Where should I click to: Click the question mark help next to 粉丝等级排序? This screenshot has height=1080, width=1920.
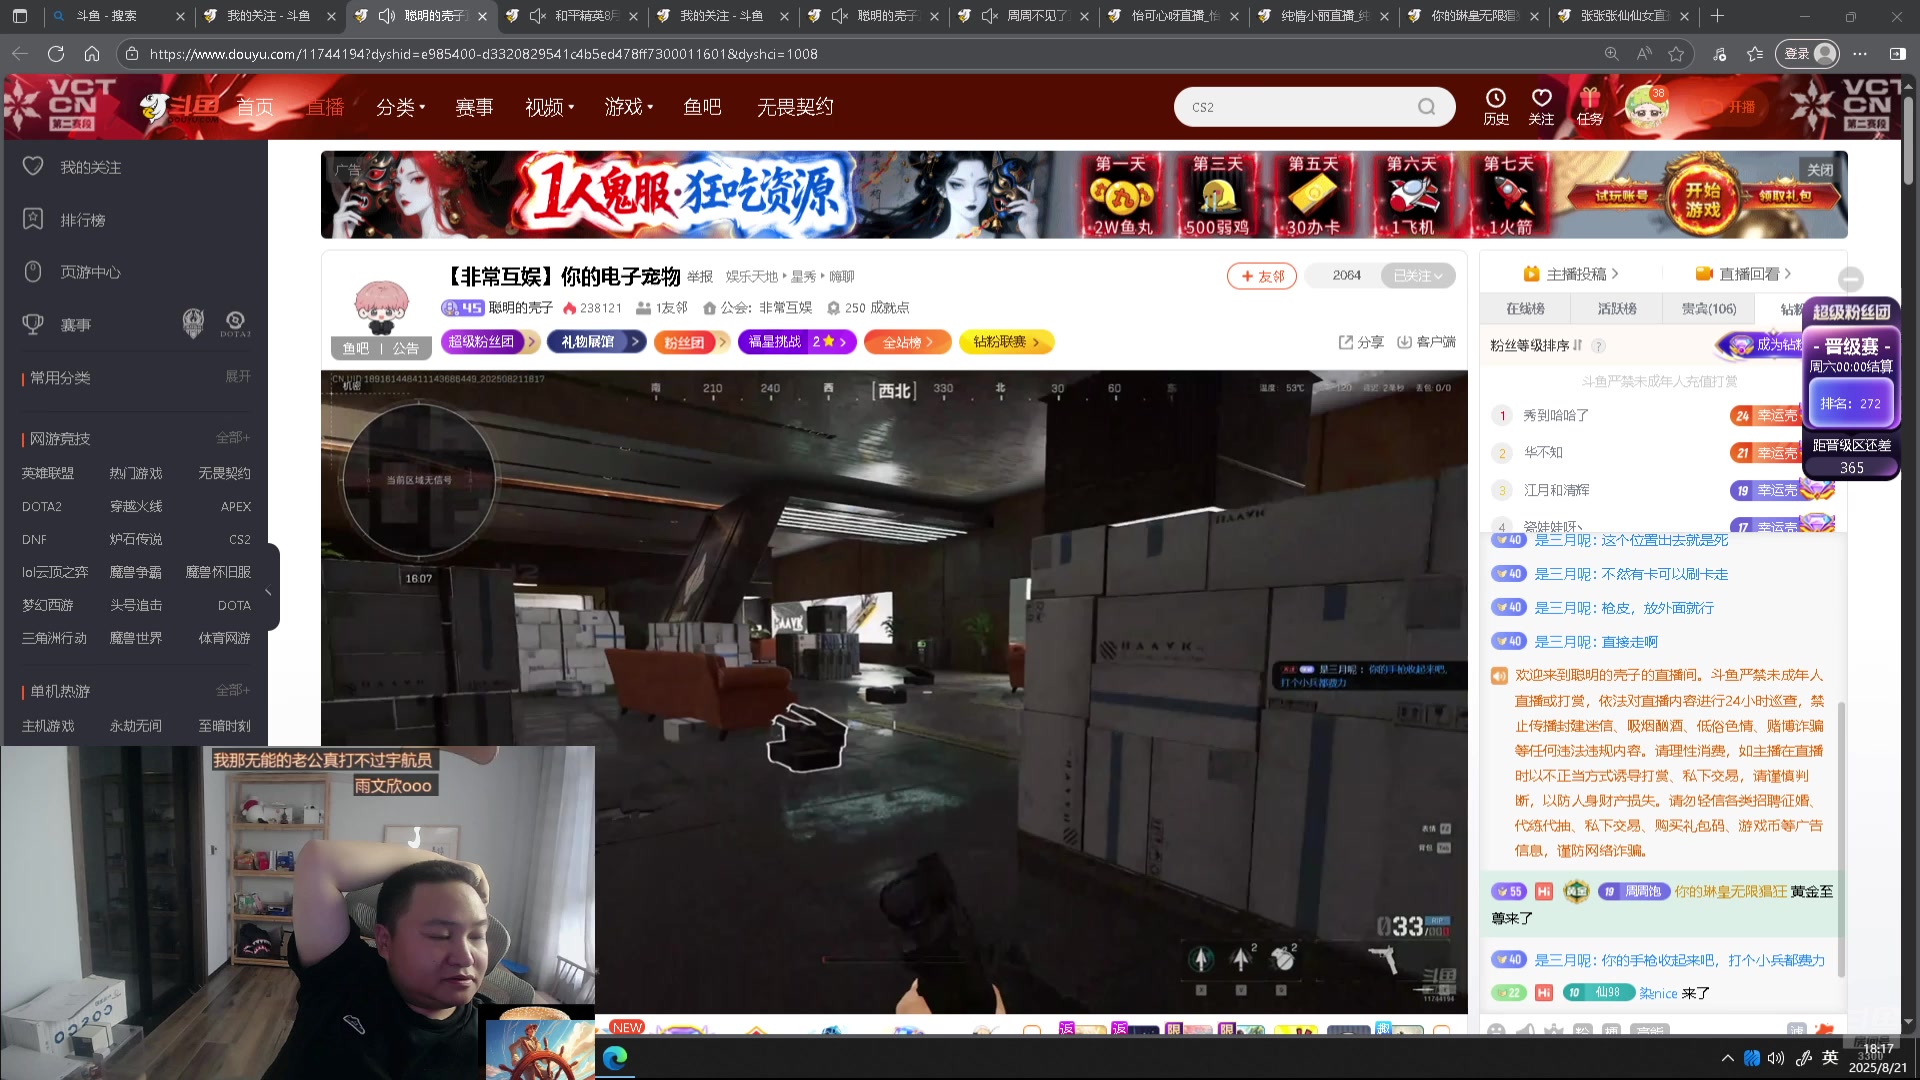(x=1598, y=346)
